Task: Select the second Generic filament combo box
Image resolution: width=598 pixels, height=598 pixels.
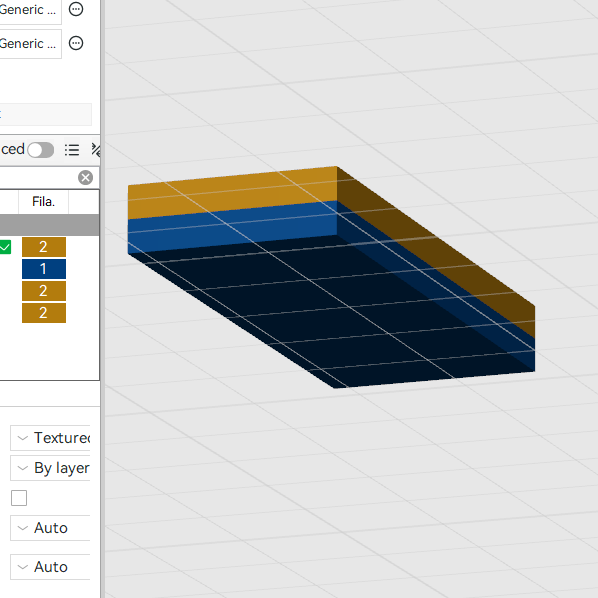Action: tap(31, 44)
